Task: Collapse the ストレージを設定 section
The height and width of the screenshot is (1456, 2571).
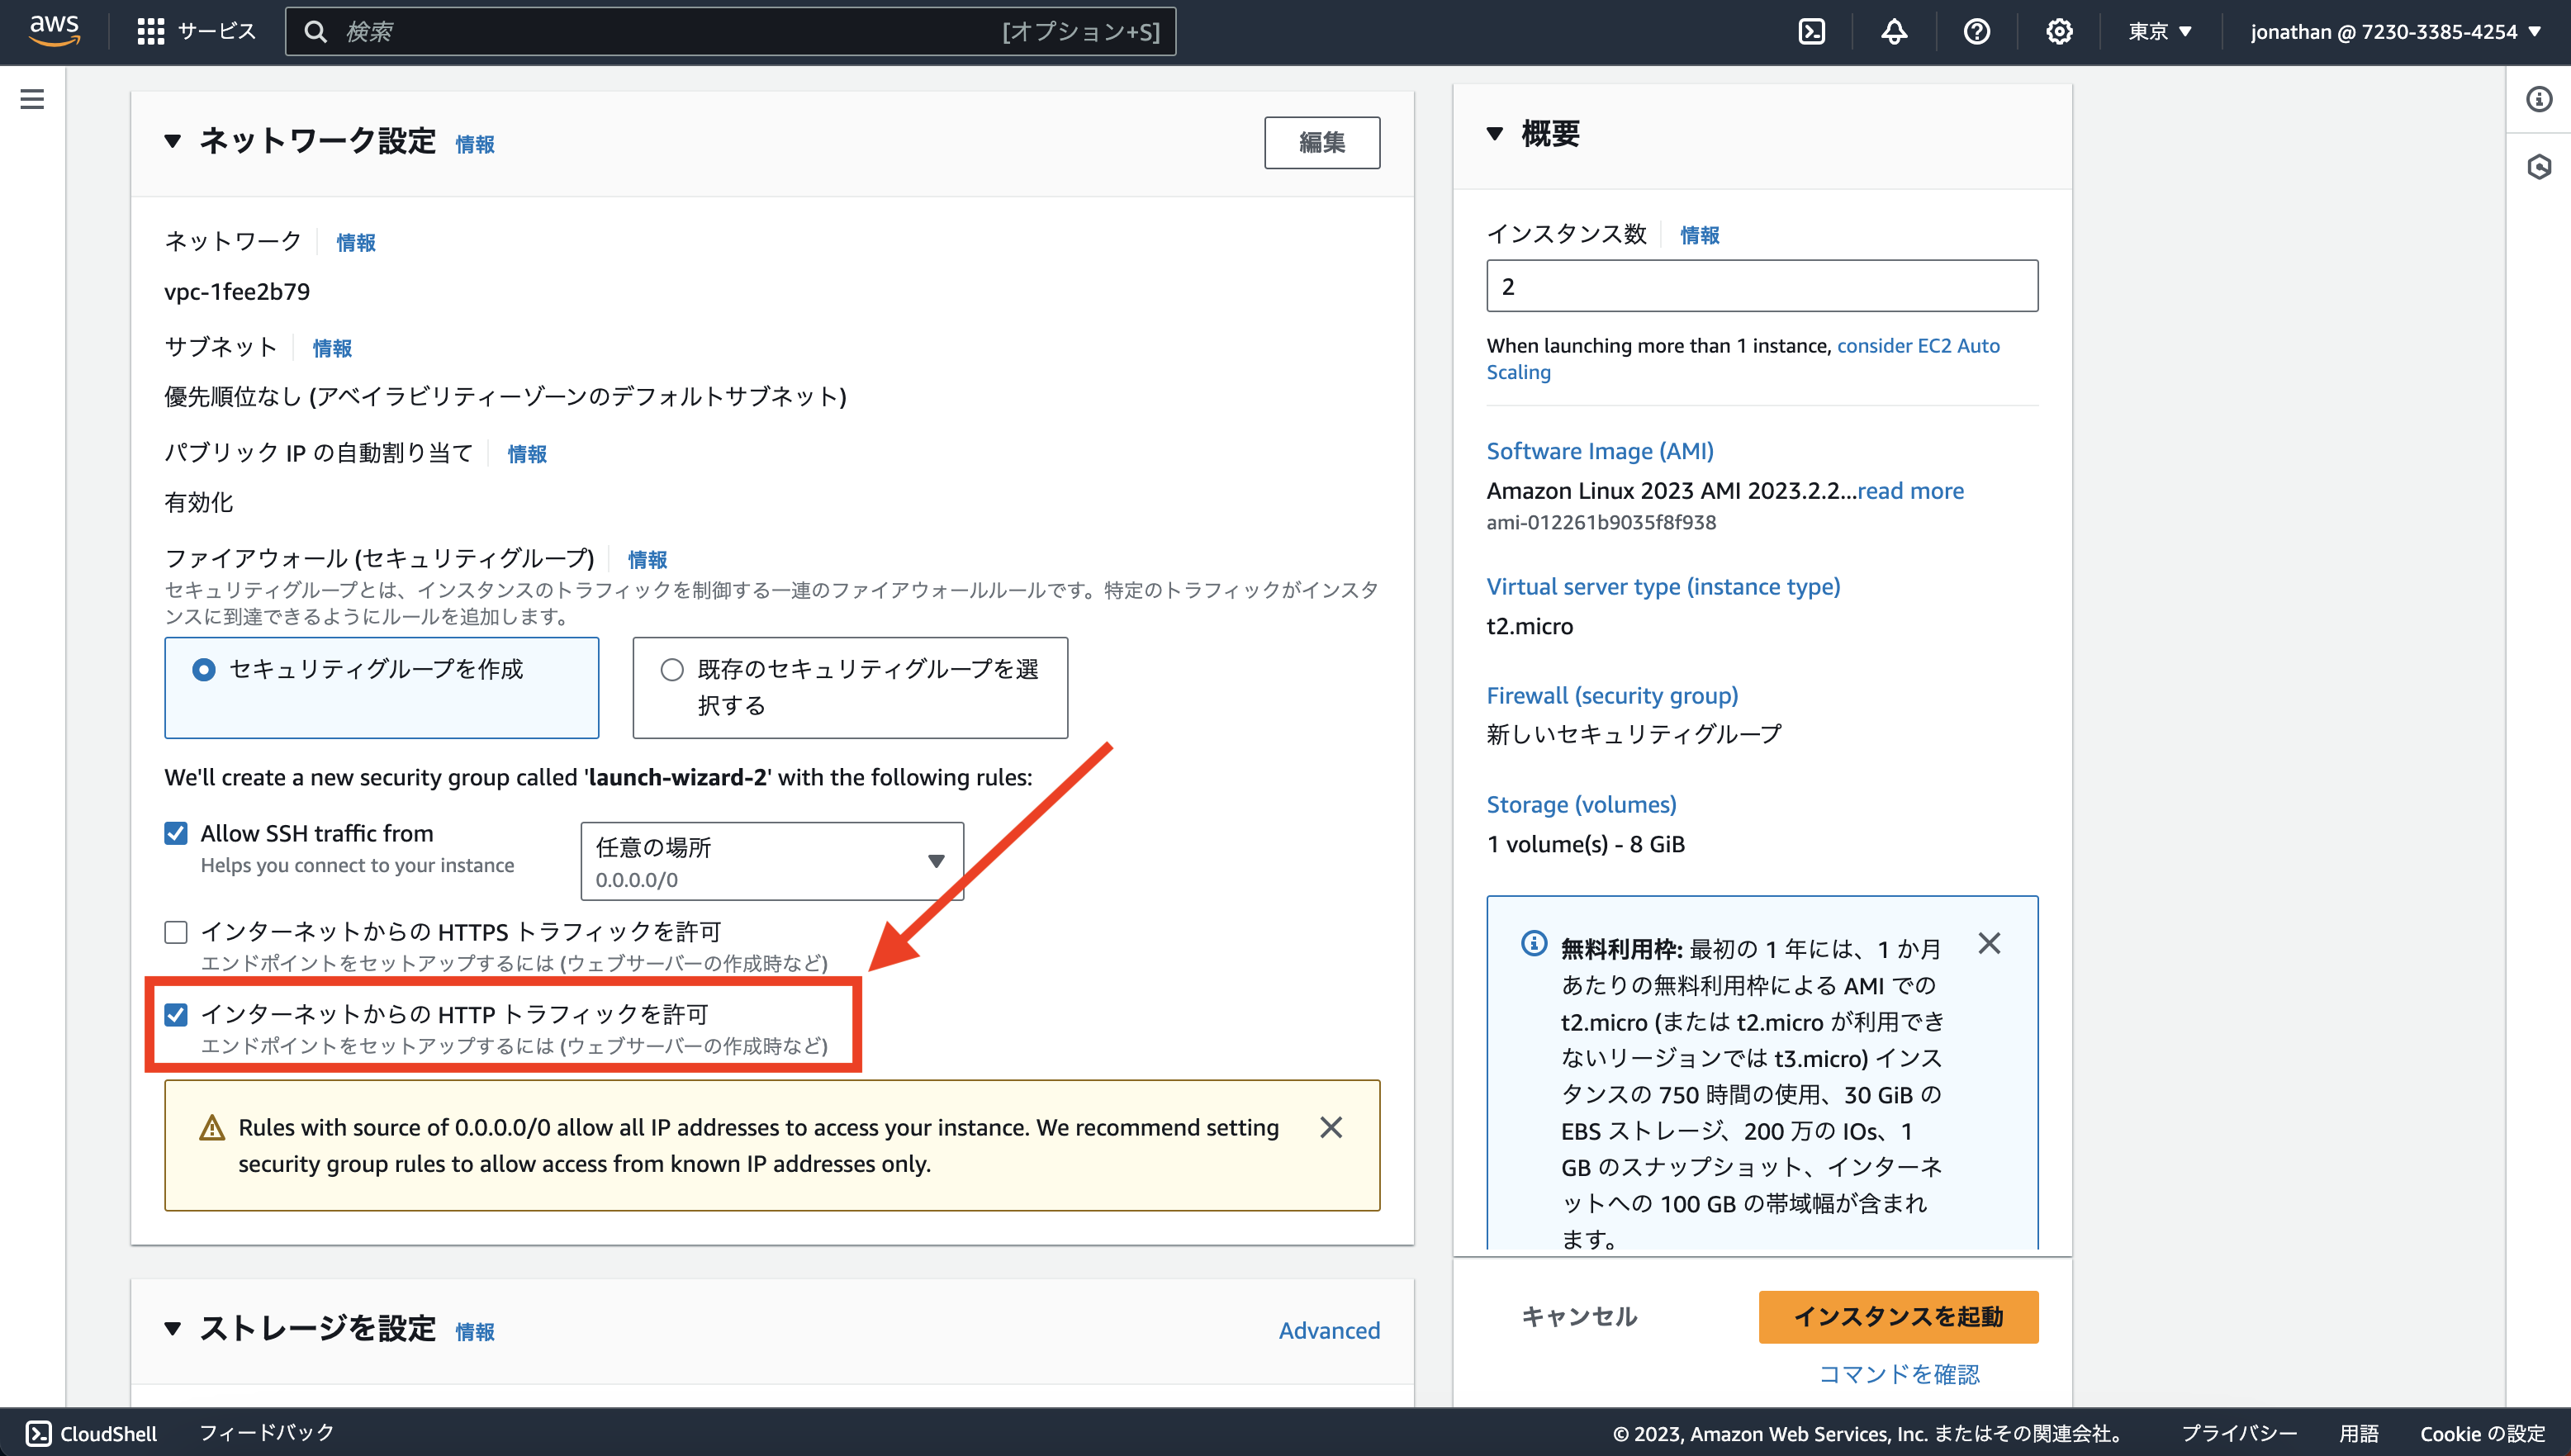Action: tap(173, 1328)
